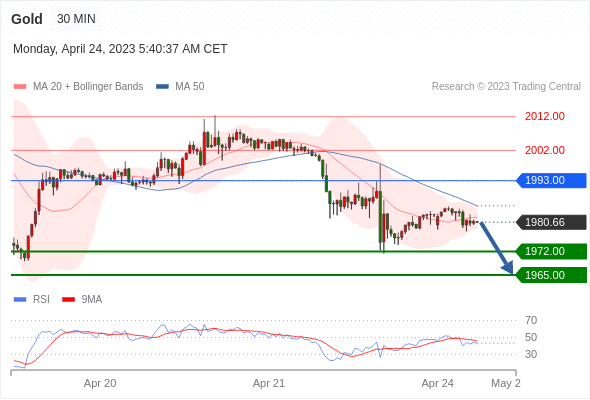Click the Apr 21 date axis label
Viewport: 590px width, 400px height.
[269, 383]
